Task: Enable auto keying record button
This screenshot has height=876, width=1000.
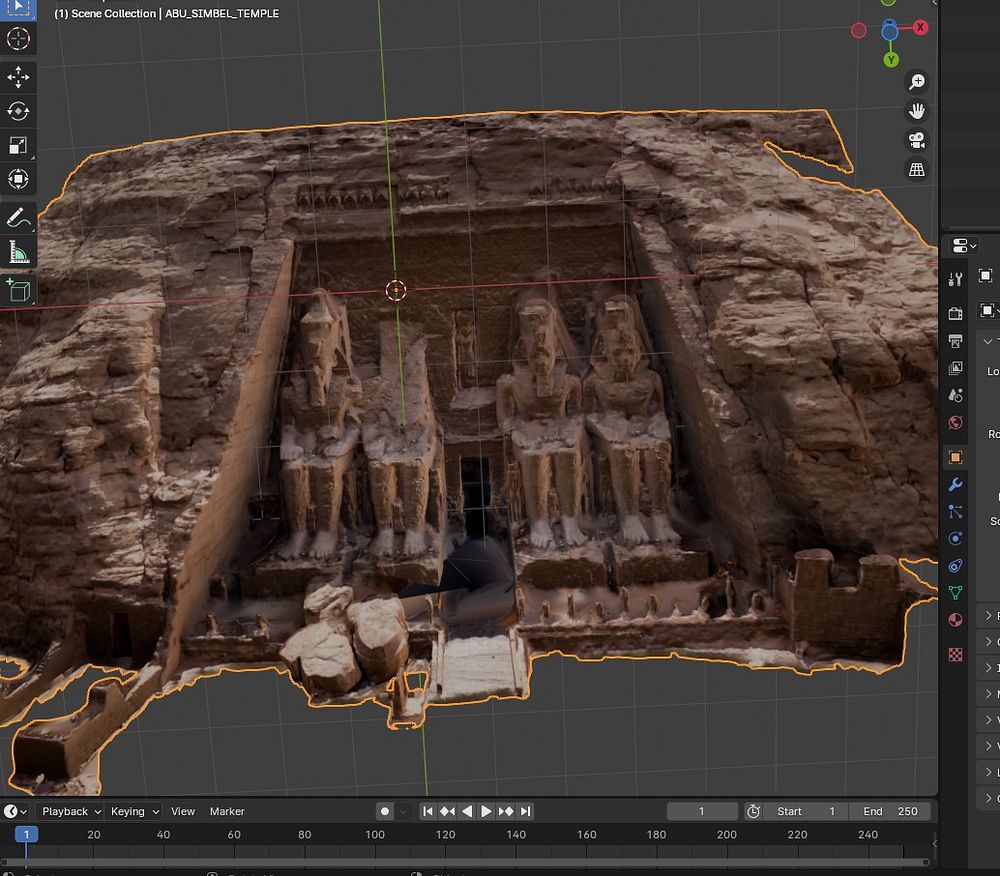Action: coord(385,811)
